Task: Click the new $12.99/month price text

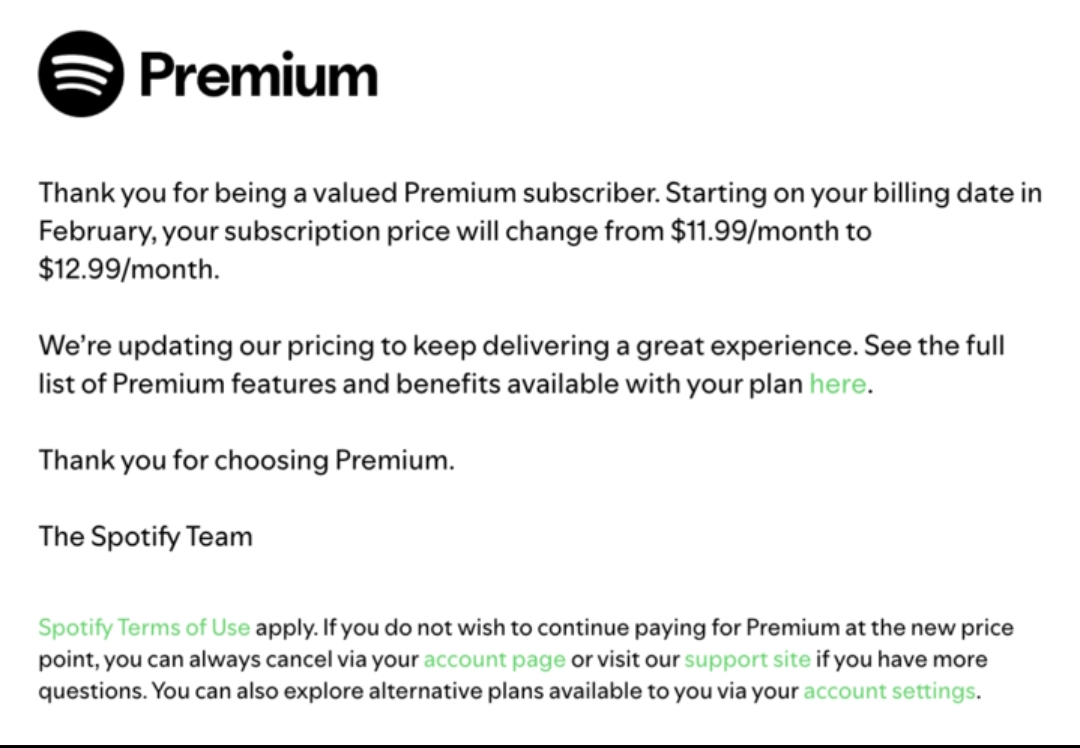Action: click(127, 270)
